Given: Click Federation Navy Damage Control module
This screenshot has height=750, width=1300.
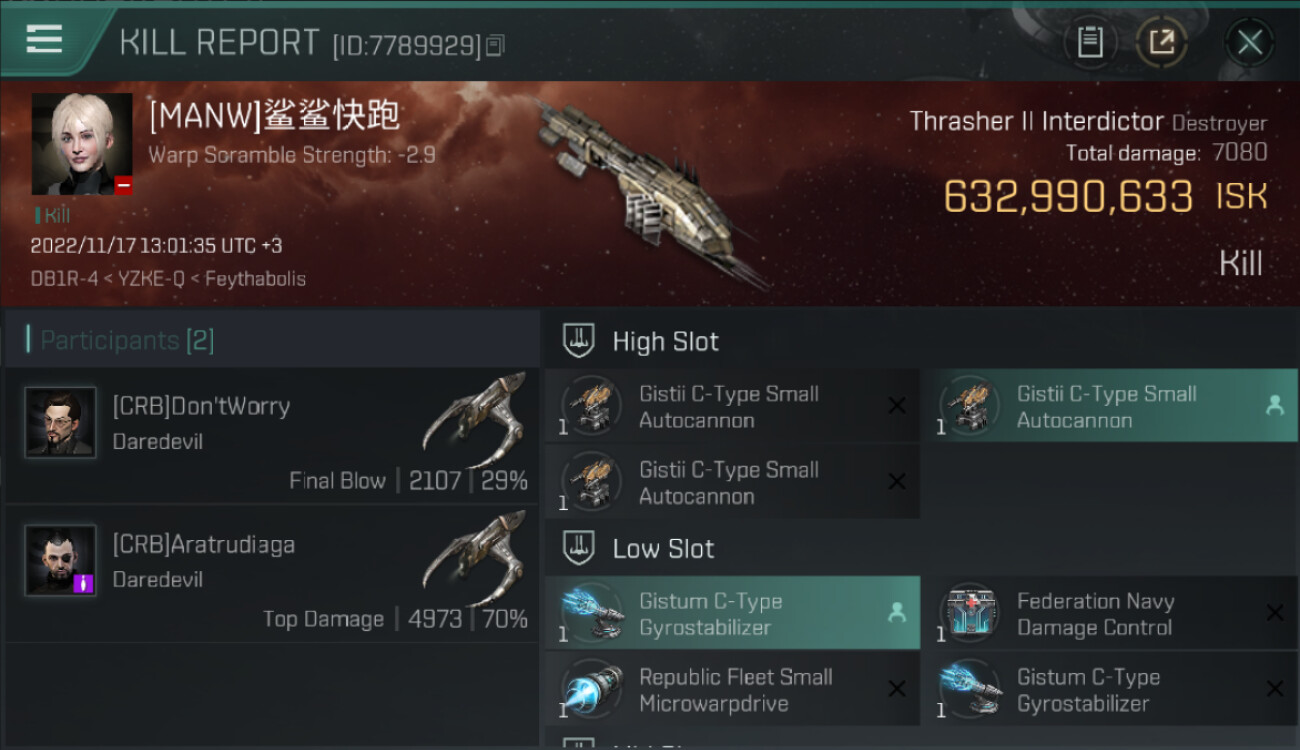Looking at the screenshot, I should click(x=1108, y=614).
